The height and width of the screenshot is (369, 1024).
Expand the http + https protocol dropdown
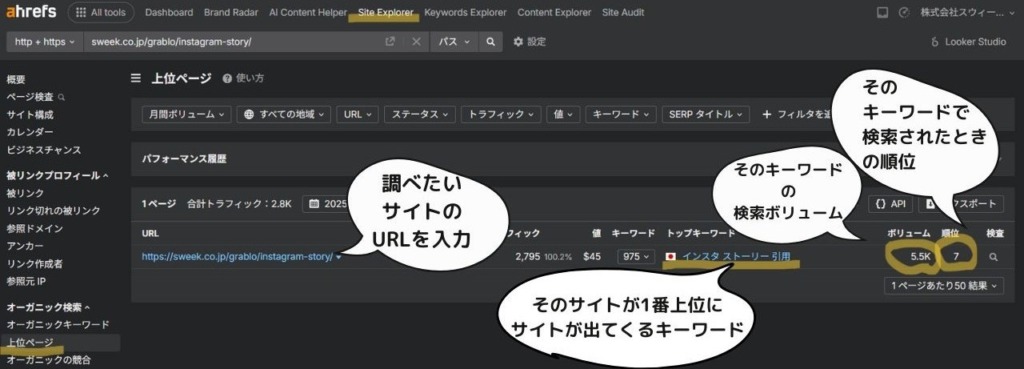point(44,42)
